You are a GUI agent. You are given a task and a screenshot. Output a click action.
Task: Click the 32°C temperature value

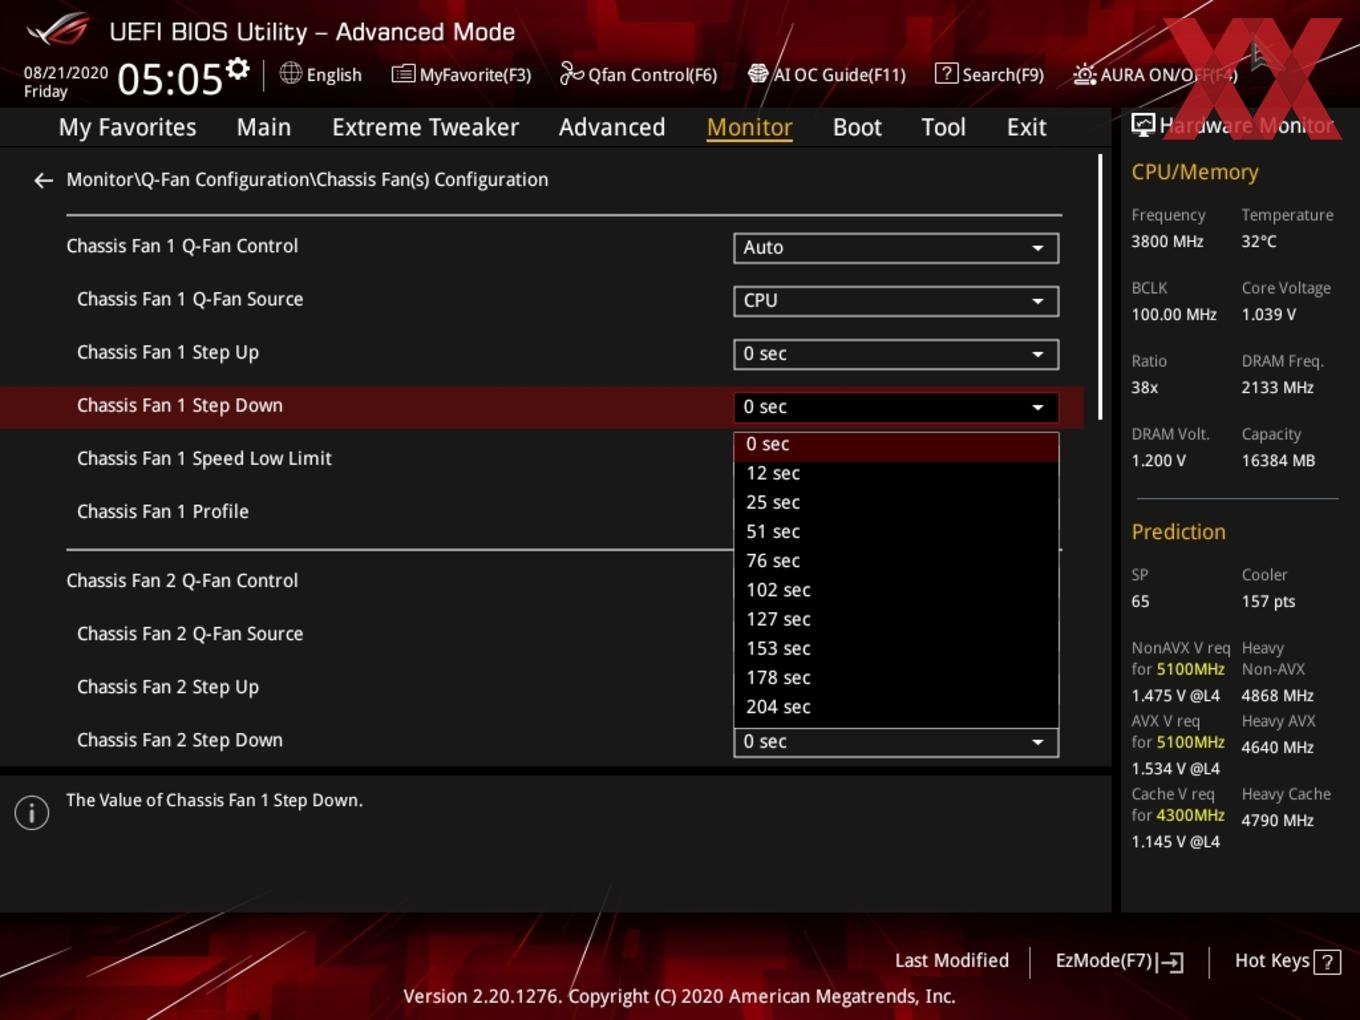click(1259, 242)
